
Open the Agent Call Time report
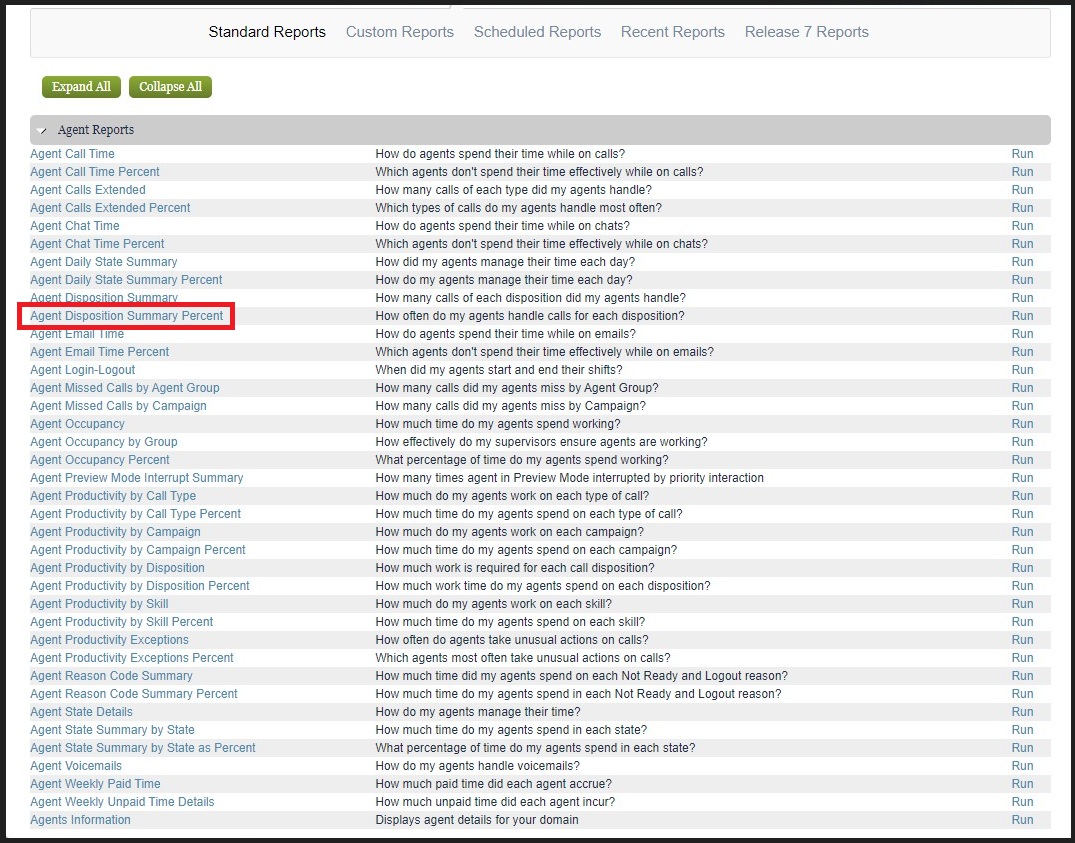click(72, 154)
